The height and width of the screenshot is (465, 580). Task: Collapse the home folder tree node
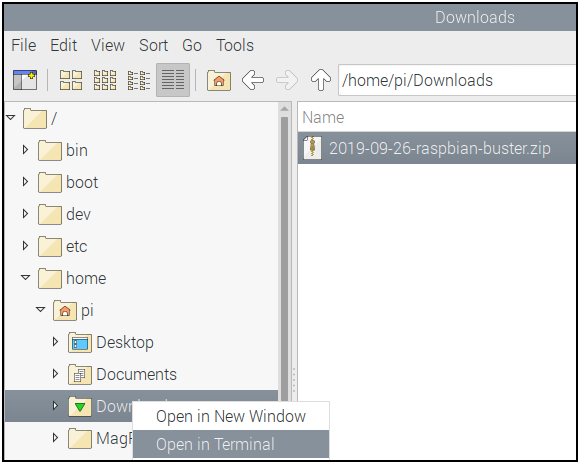pyautogui.click(x=25, y=277)
